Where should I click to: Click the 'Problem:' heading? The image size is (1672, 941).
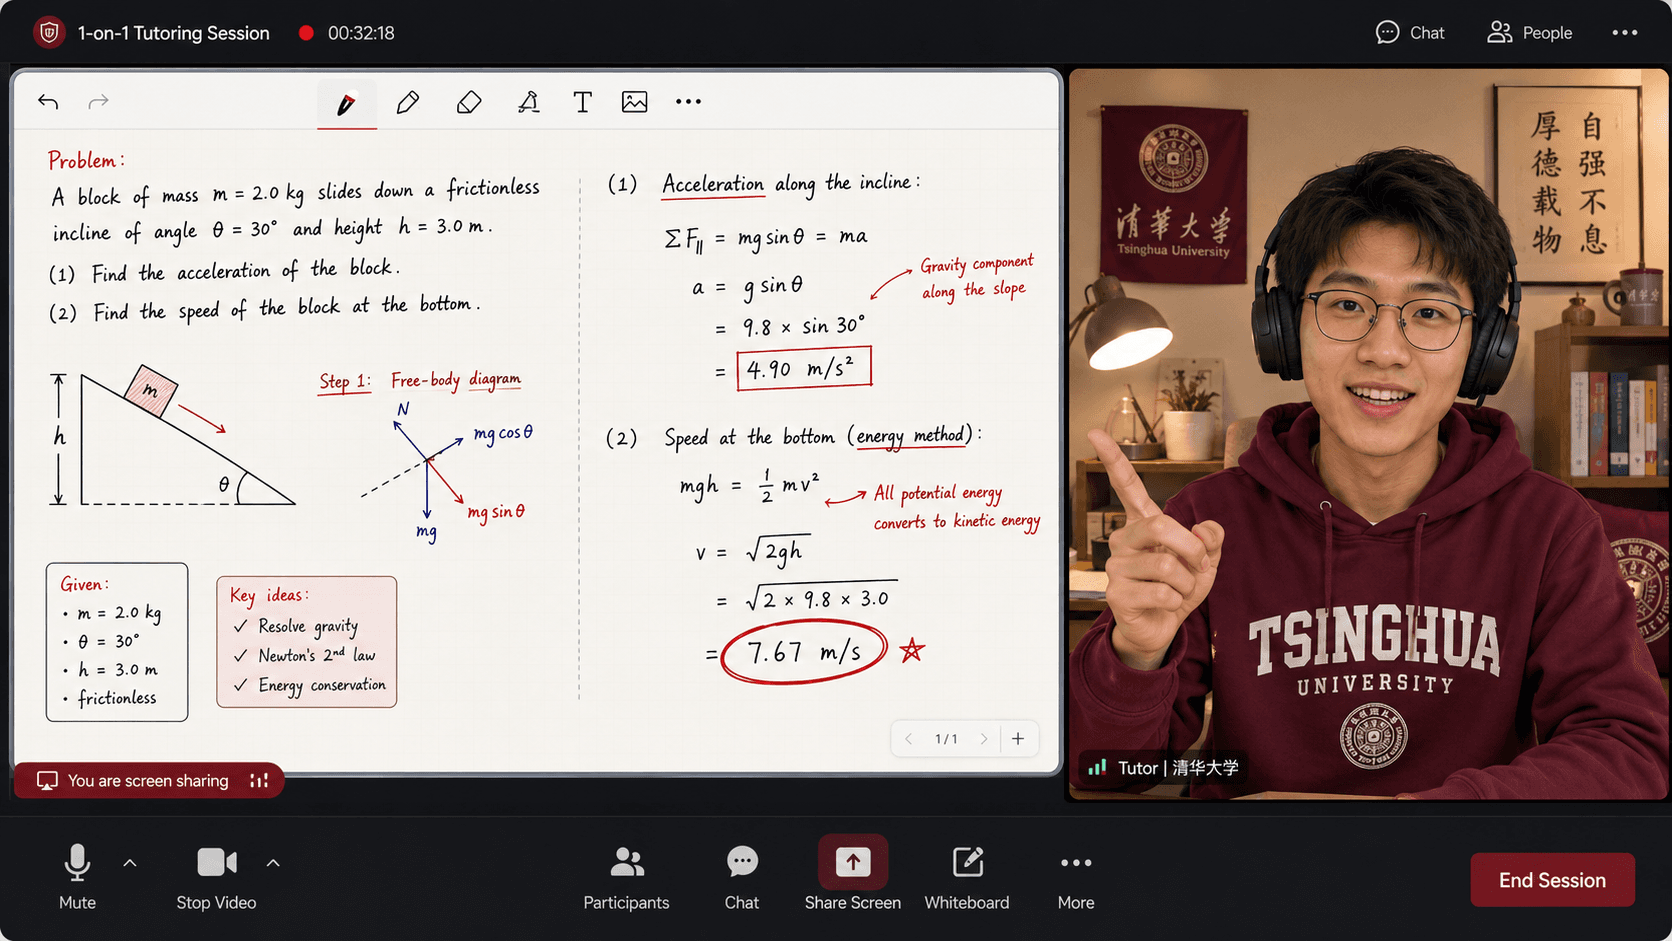pyautogui.click(x=86, y=160)
